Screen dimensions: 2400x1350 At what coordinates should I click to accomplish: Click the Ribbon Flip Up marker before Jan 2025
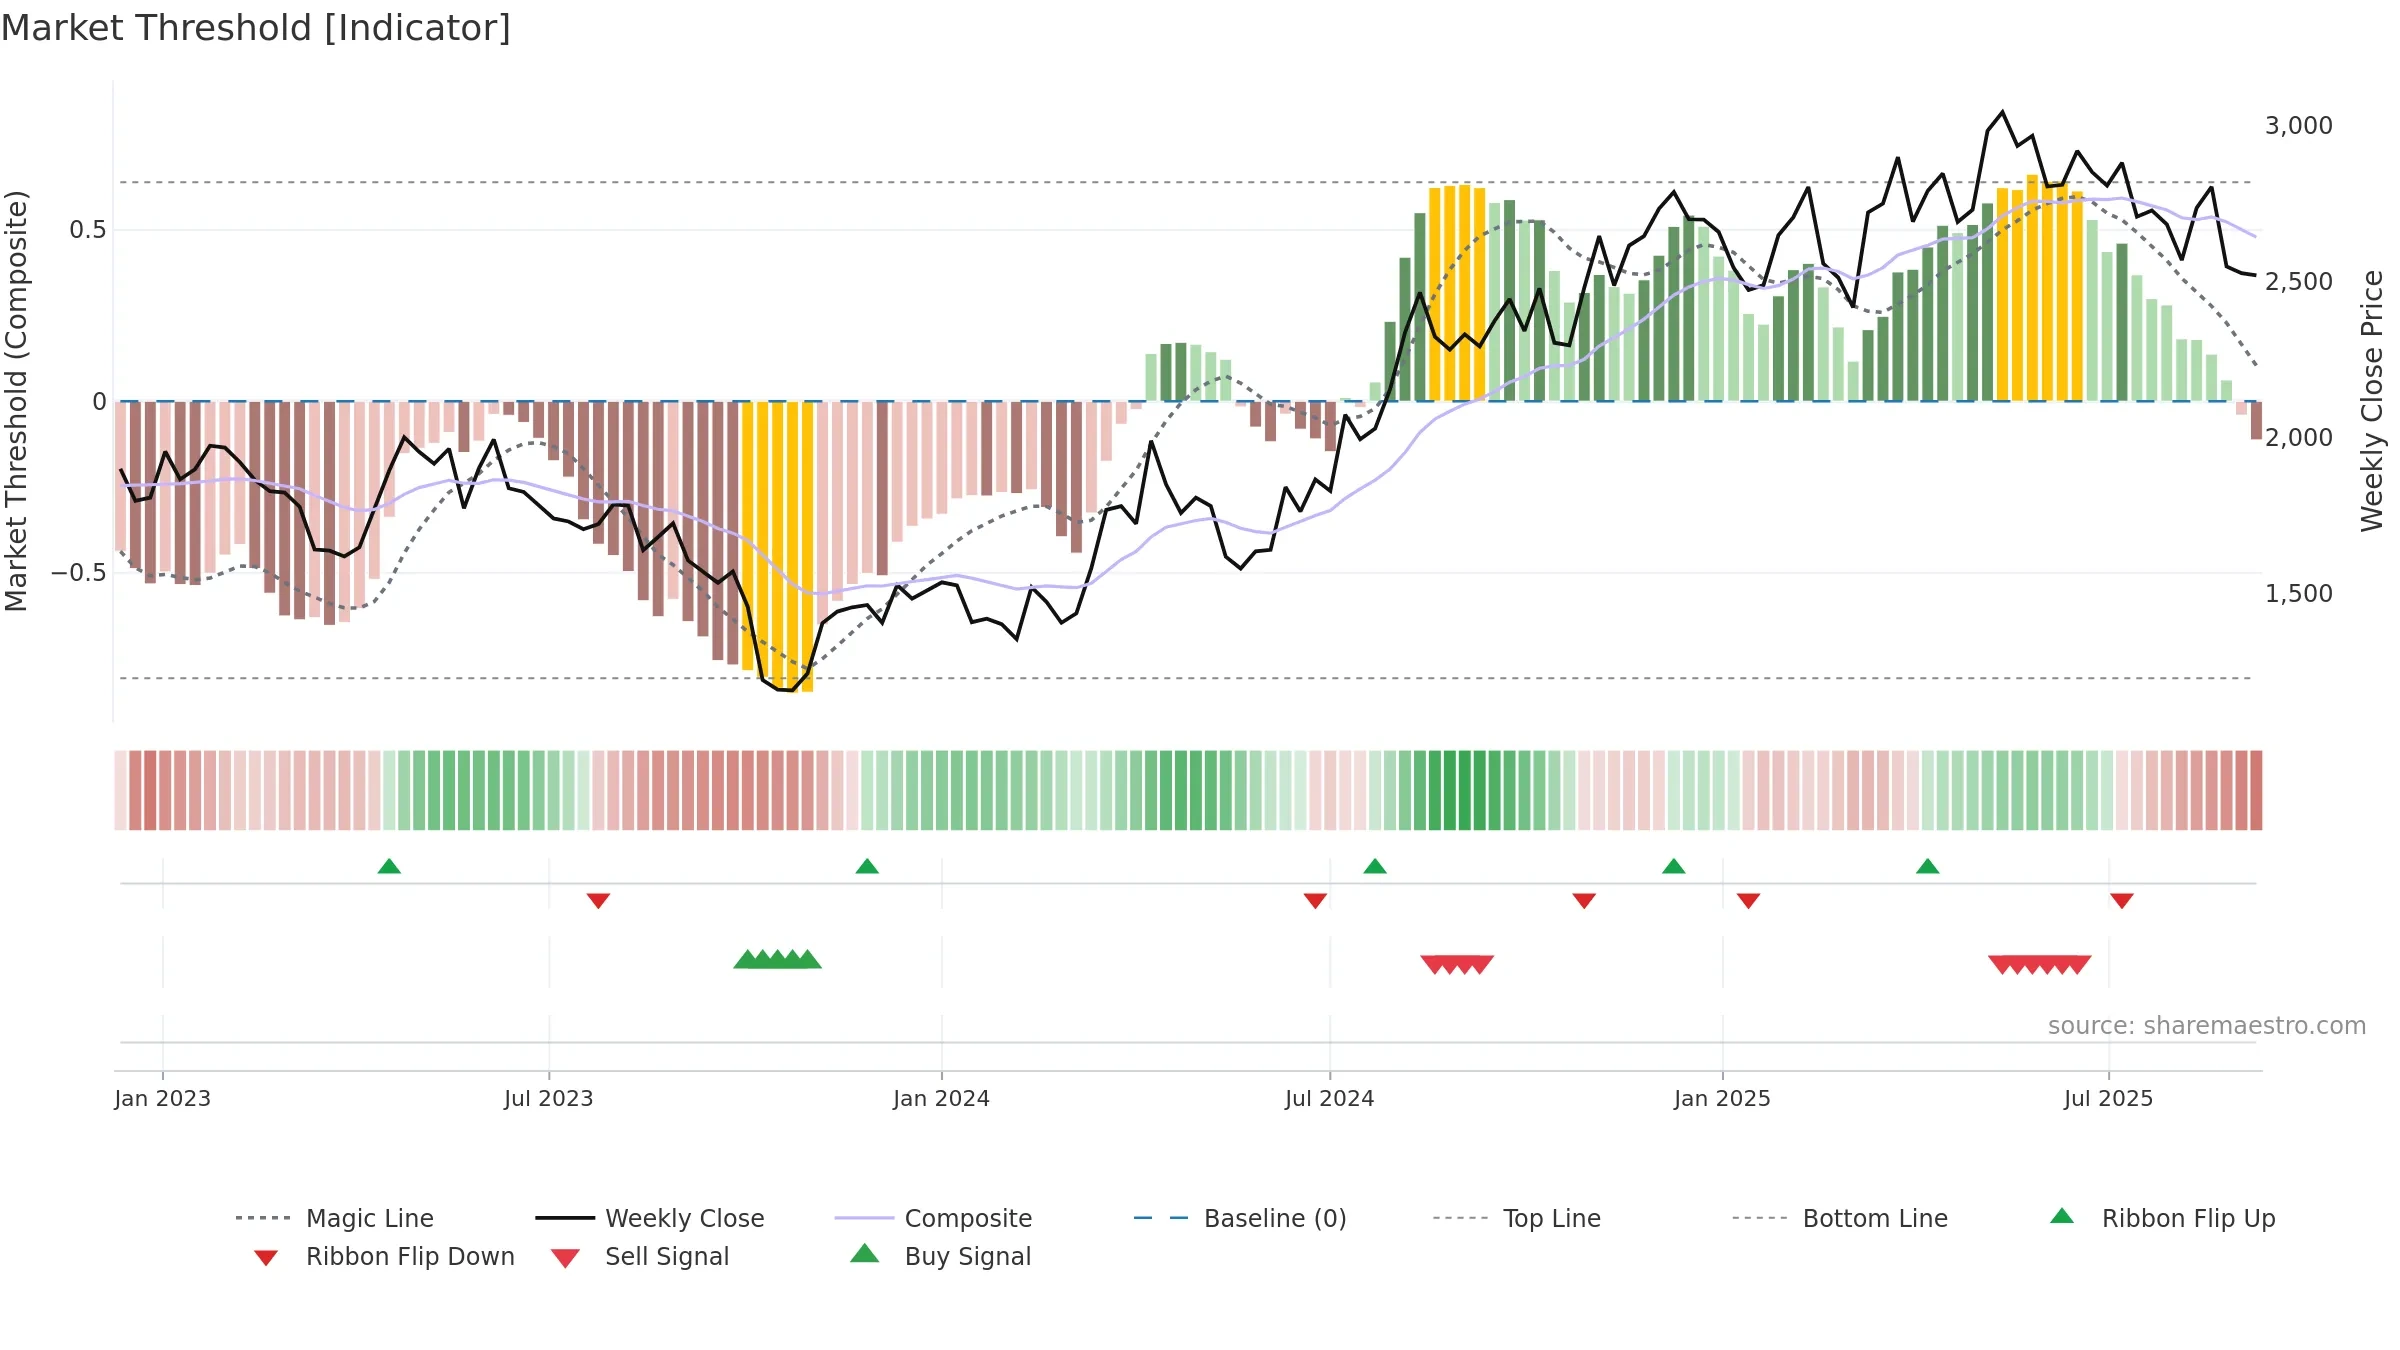pyautogui.click(x=1674, y=866)
